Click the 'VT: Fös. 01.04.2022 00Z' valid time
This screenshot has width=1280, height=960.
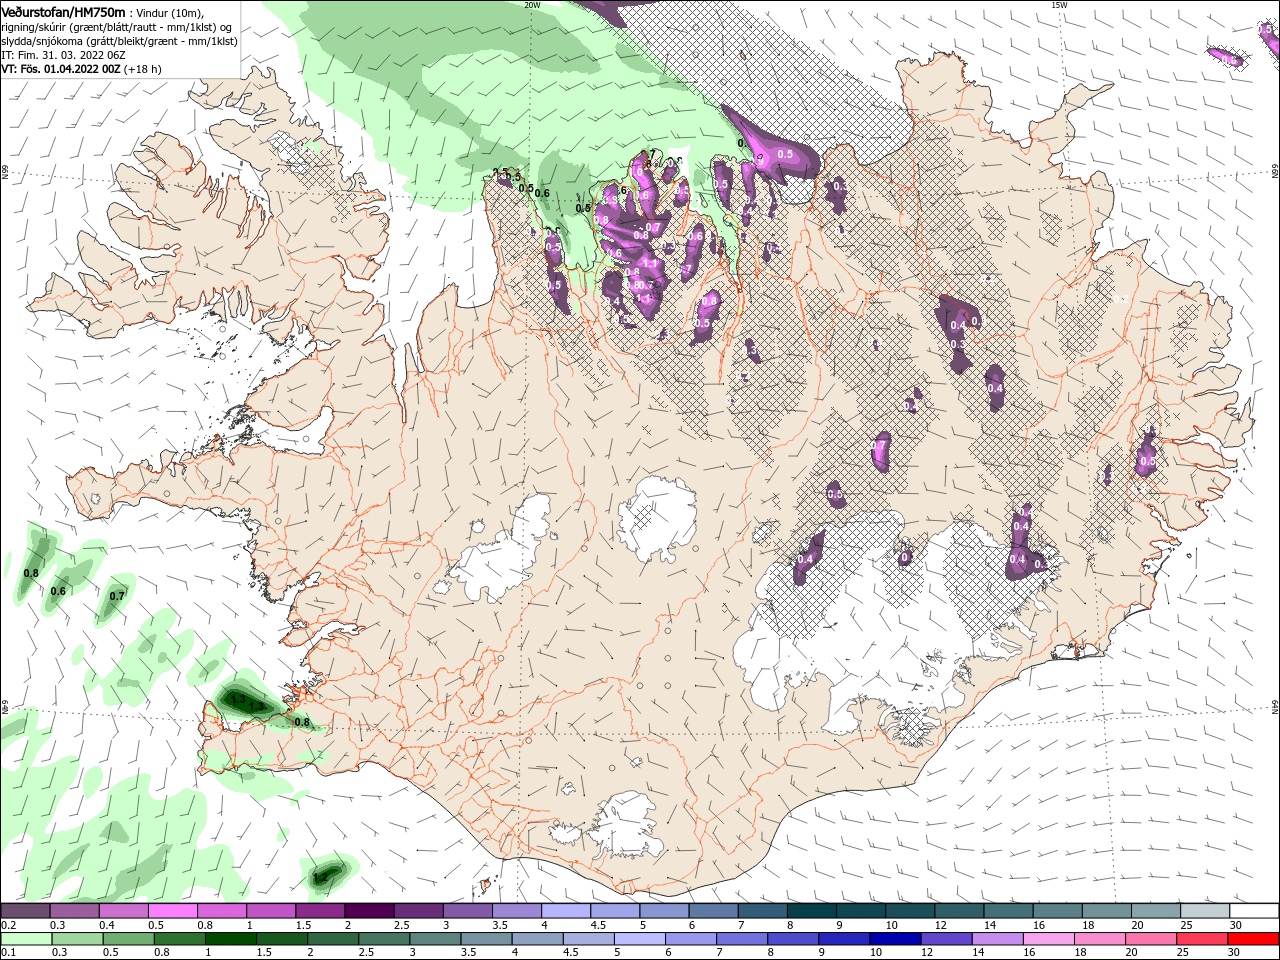tap(61, 69)
